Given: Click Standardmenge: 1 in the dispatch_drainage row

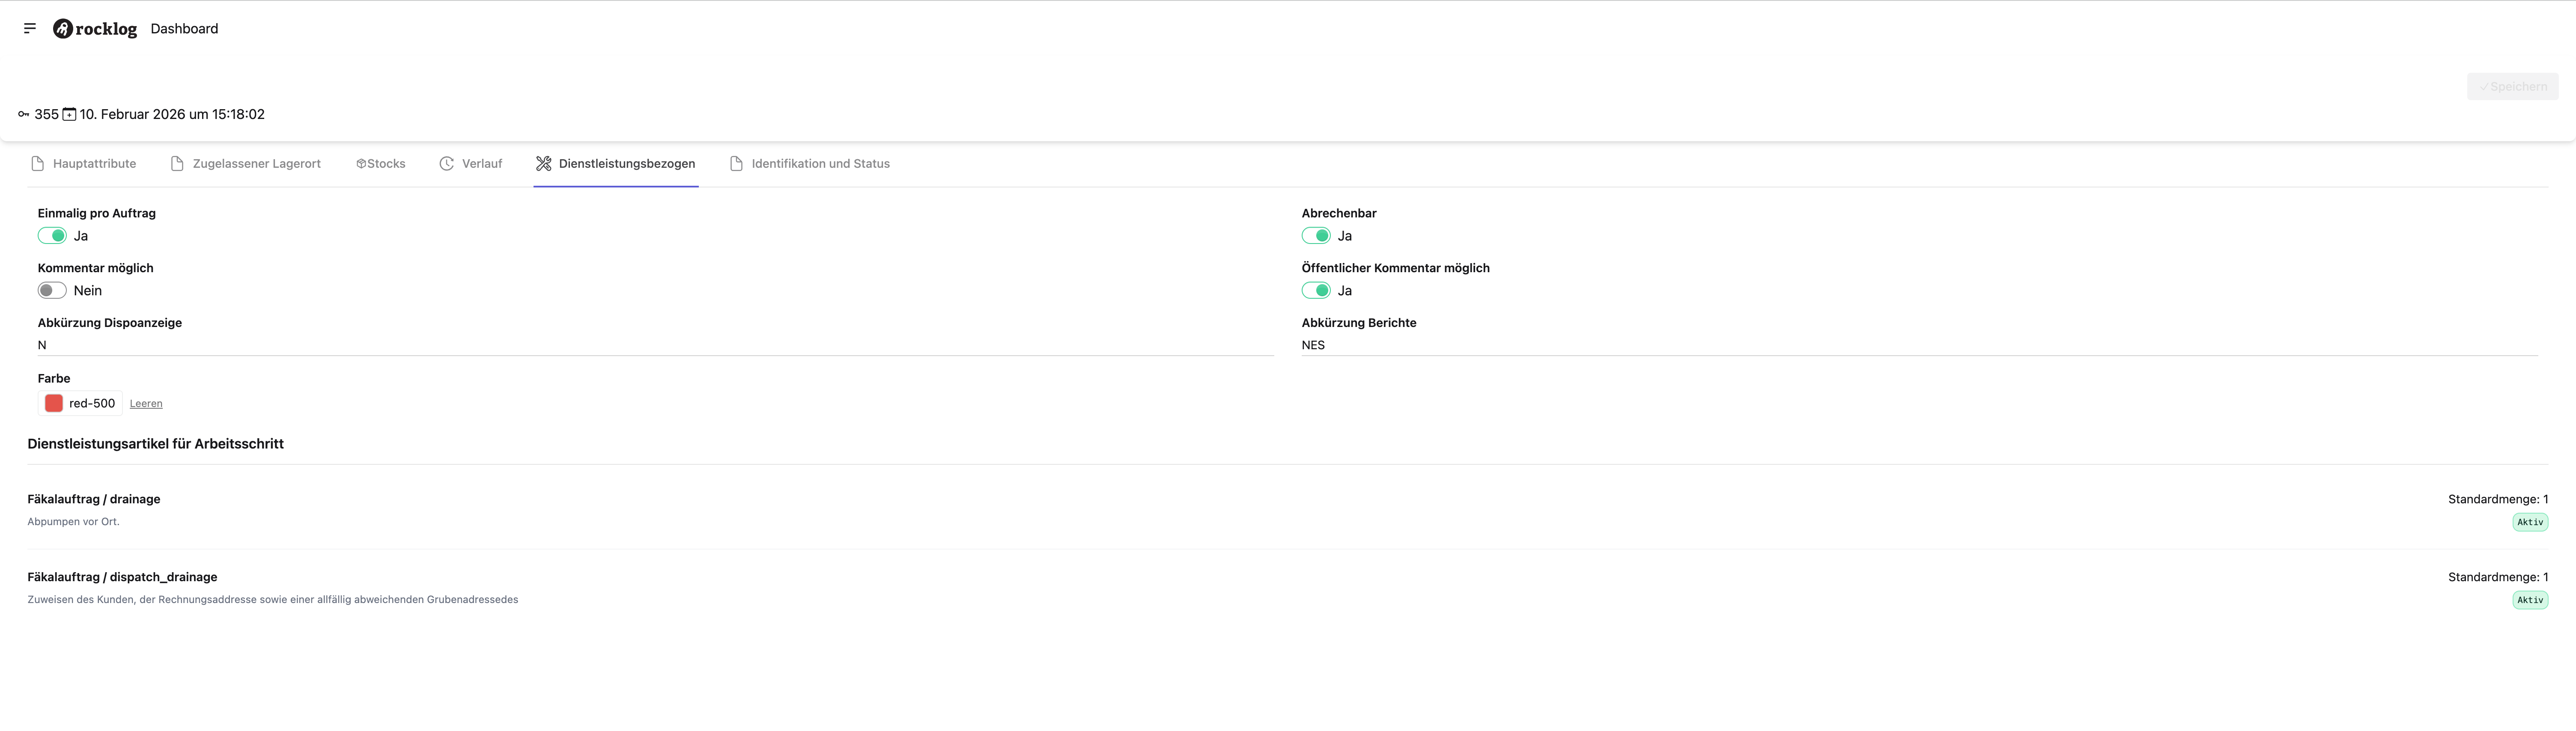Looking at the screenshot, I should pos(2498,577).
